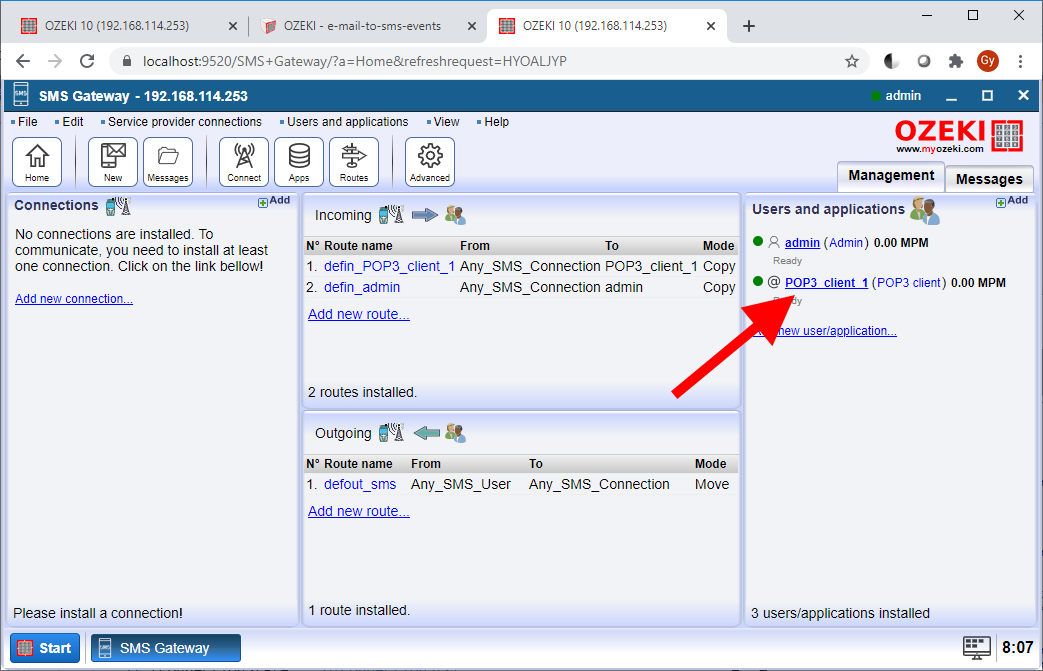Image resolution: width=1043 pixels, height=671 pixels.
Task: Go back in the browser
Action: point(23,61)
